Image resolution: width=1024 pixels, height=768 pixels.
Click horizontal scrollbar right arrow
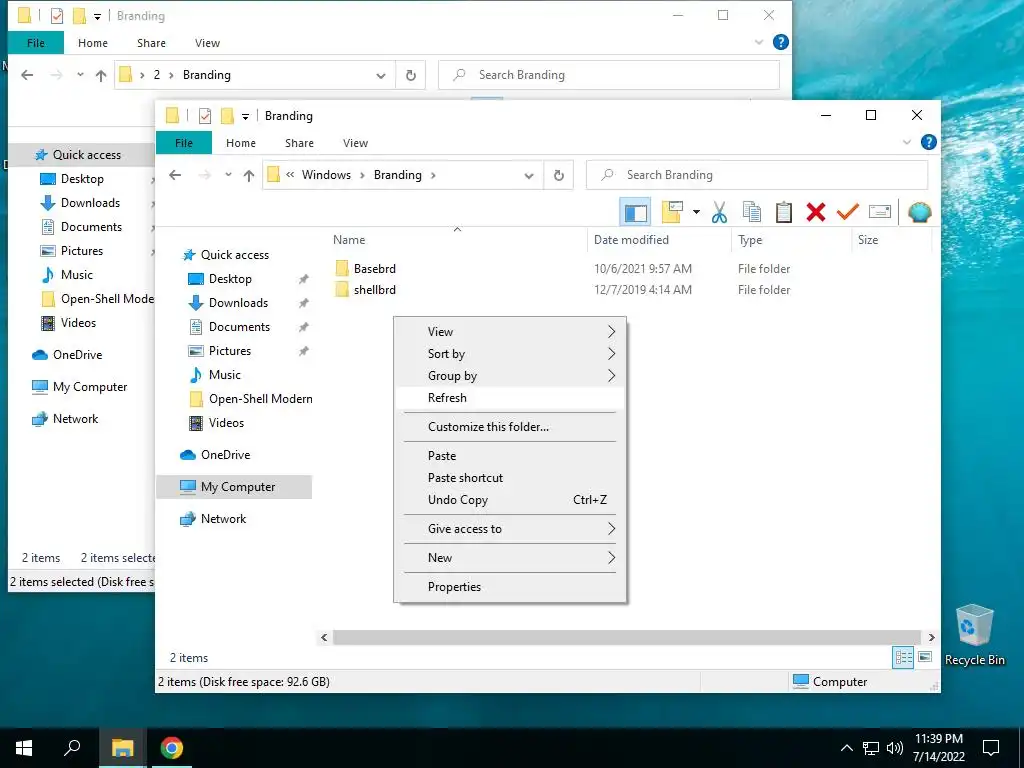931,637
